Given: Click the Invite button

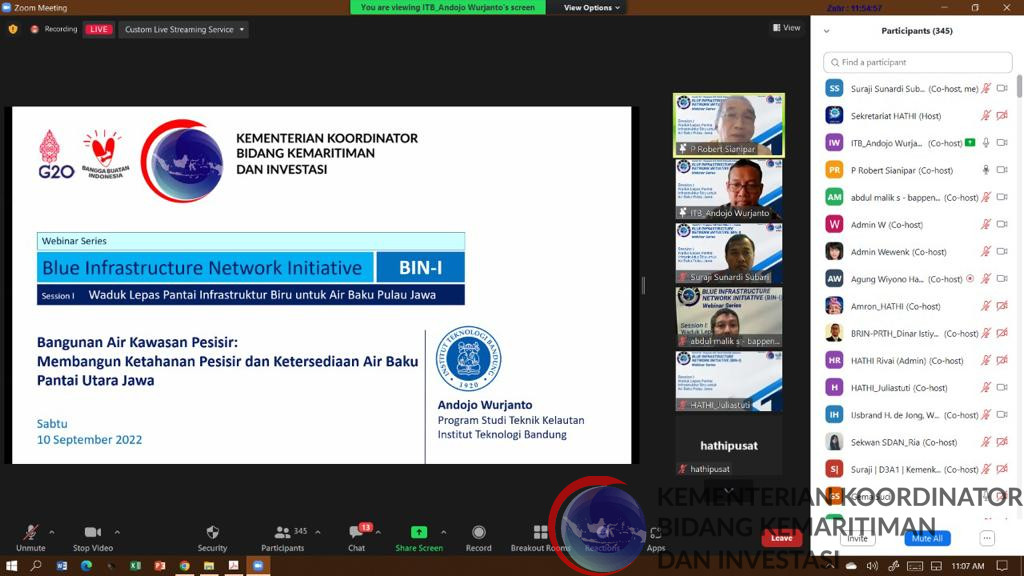Looking at the screenshot, I should 857,538.
